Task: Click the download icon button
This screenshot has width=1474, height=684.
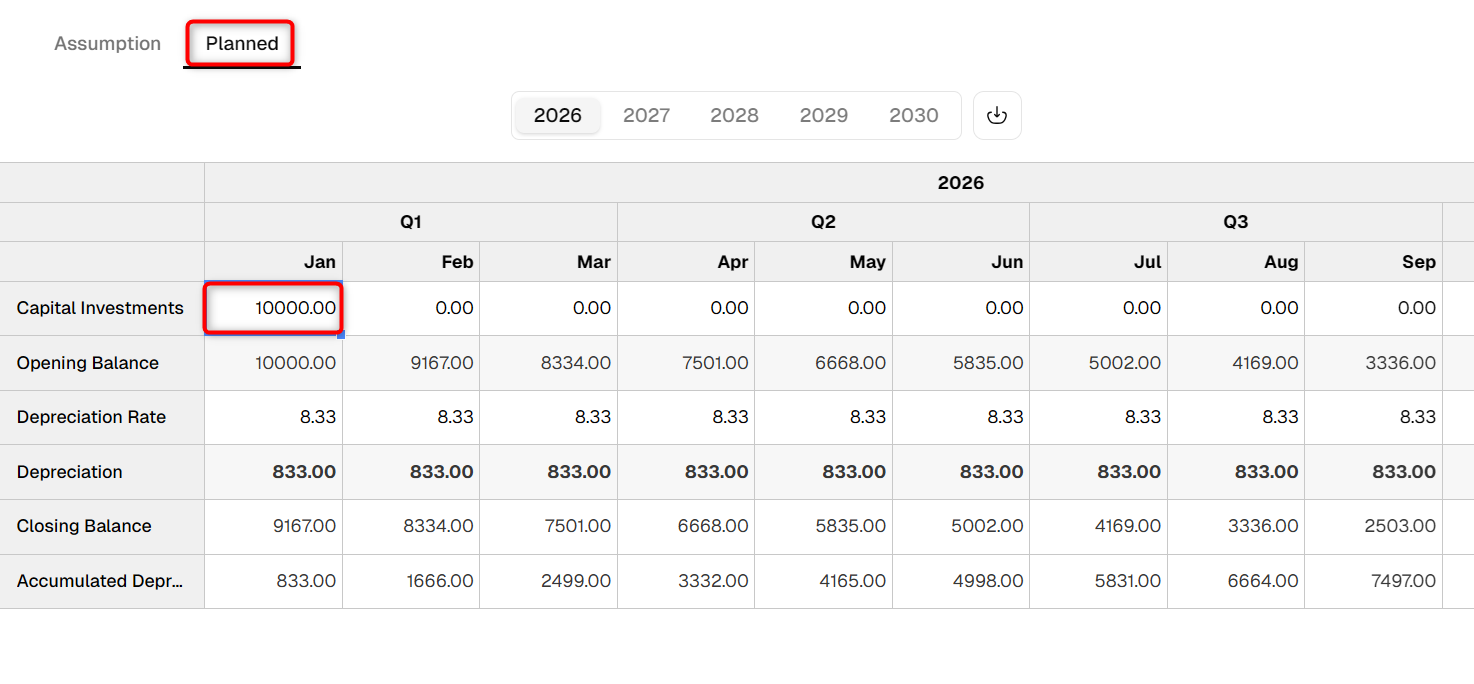Action: point(997,116)
